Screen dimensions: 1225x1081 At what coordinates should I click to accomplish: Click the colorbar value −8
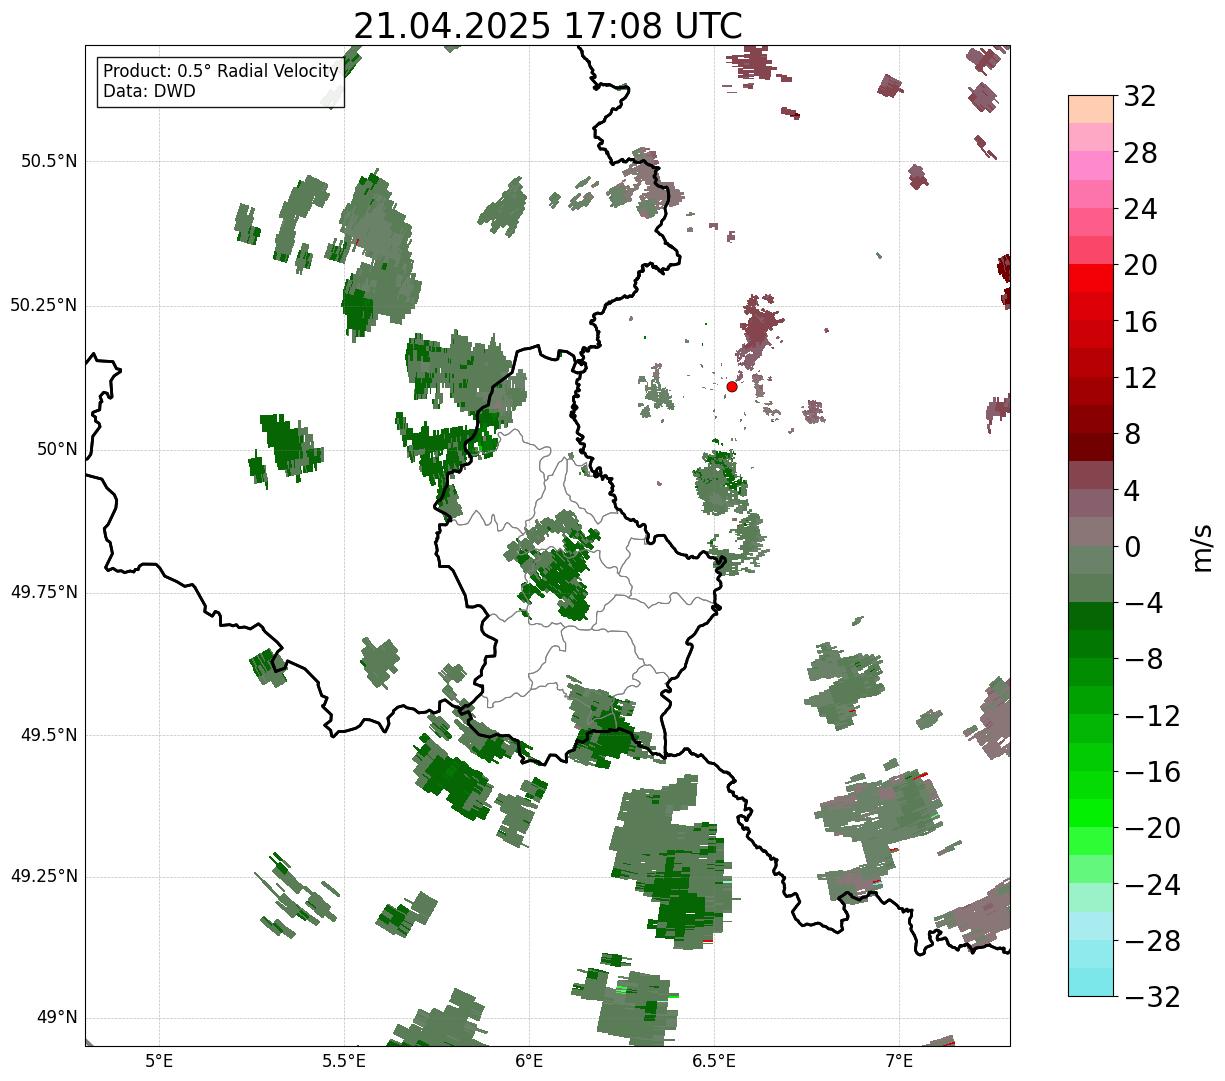tap(1143, 659)
